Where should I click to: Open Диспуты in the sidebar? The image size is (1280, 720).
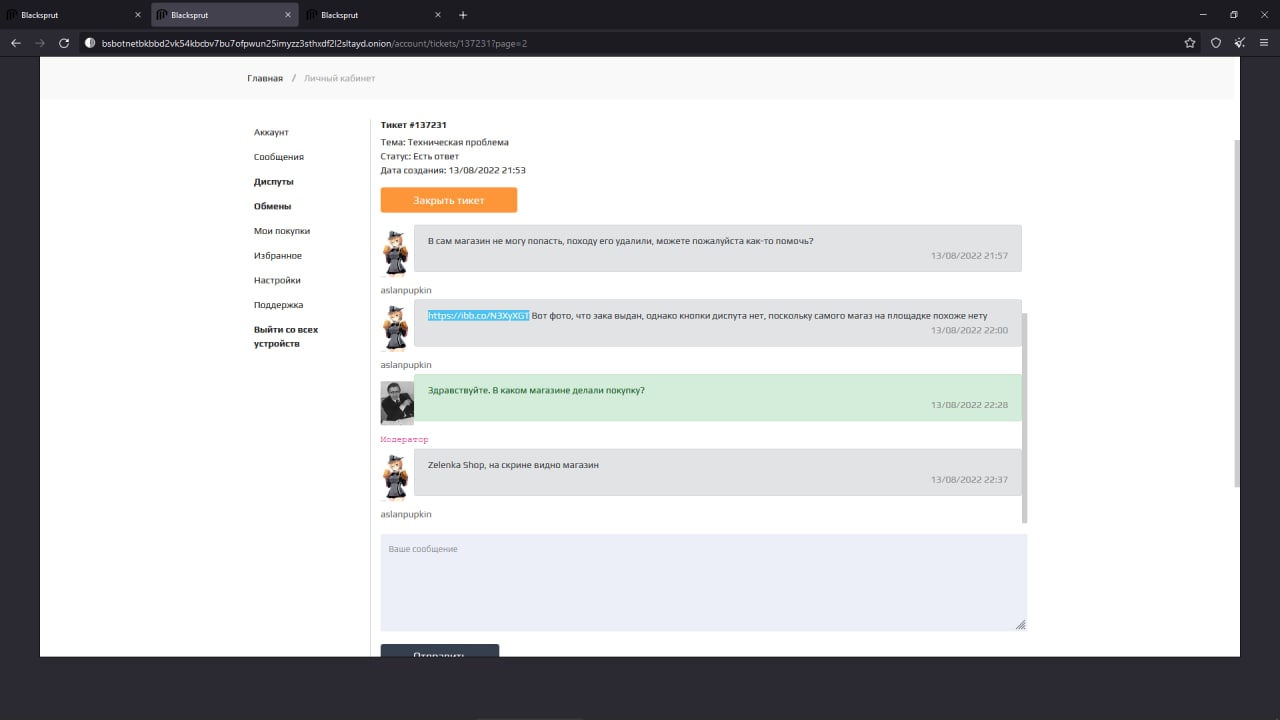tap(274, 182)
